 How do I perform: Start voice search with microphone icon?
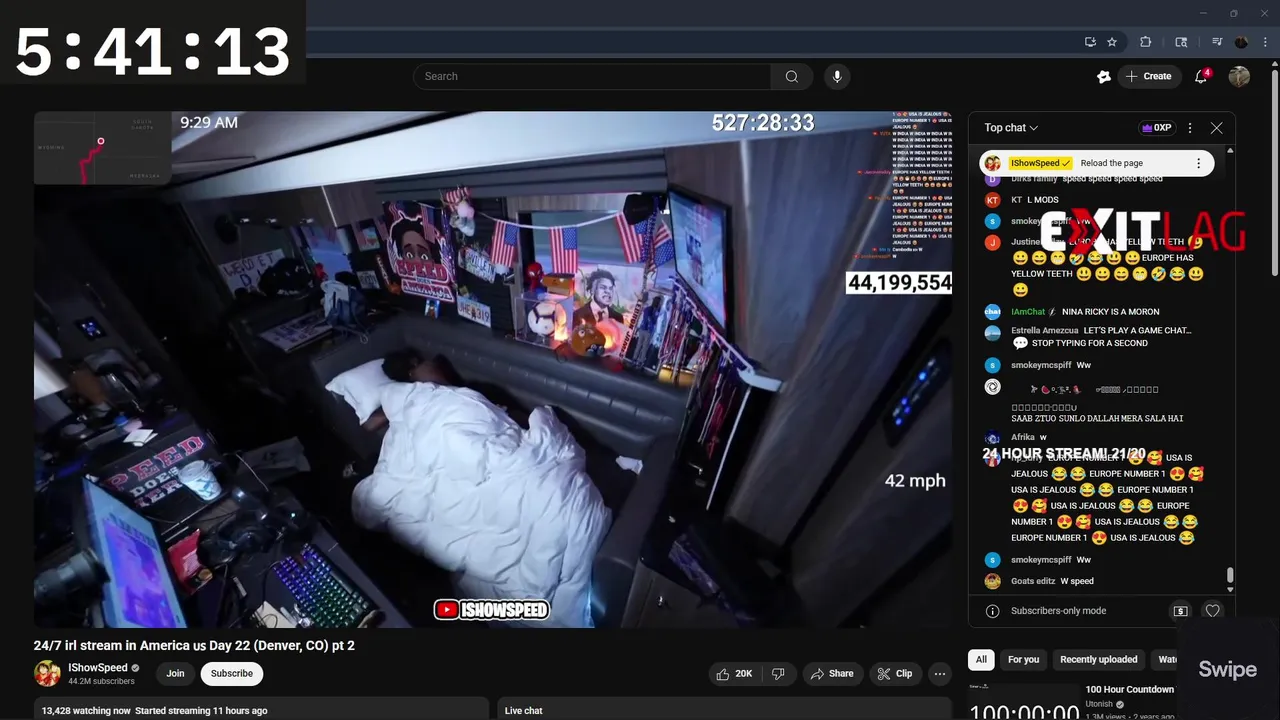pos(837,76)
